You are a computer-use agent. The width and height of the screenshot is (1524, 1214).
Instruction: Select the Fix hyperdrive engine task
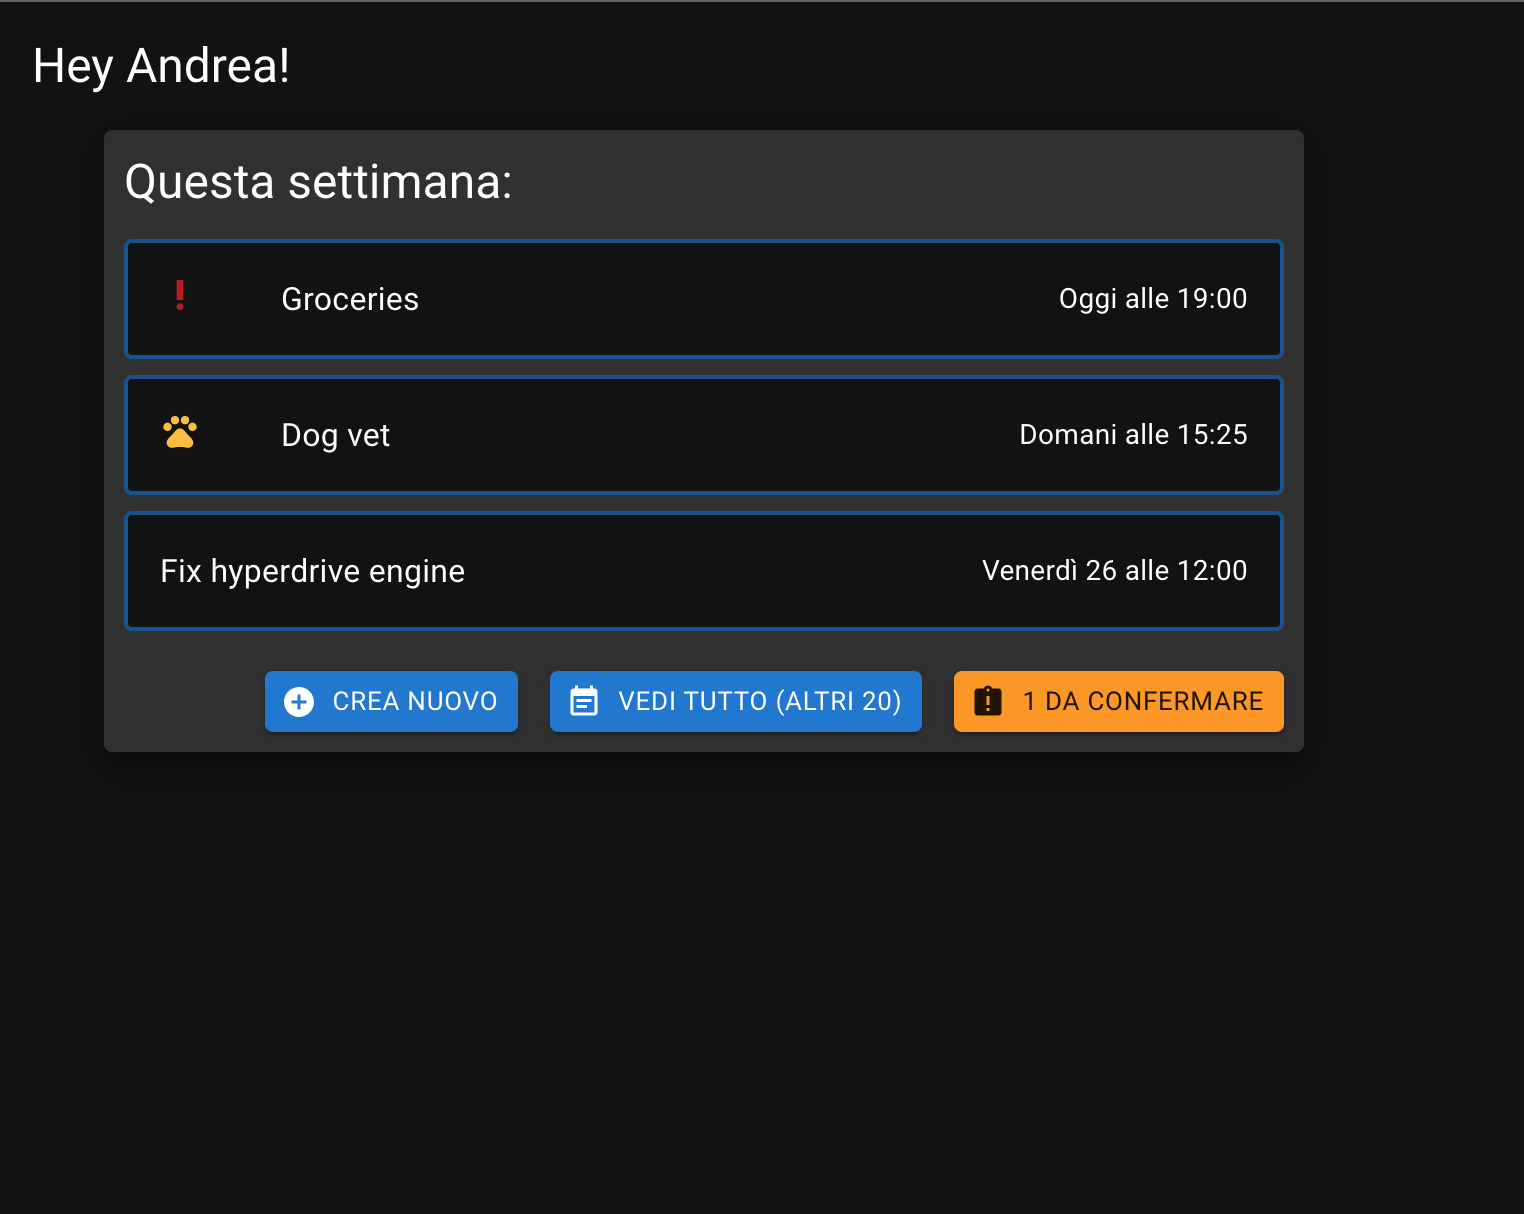[x=703, y=571]
